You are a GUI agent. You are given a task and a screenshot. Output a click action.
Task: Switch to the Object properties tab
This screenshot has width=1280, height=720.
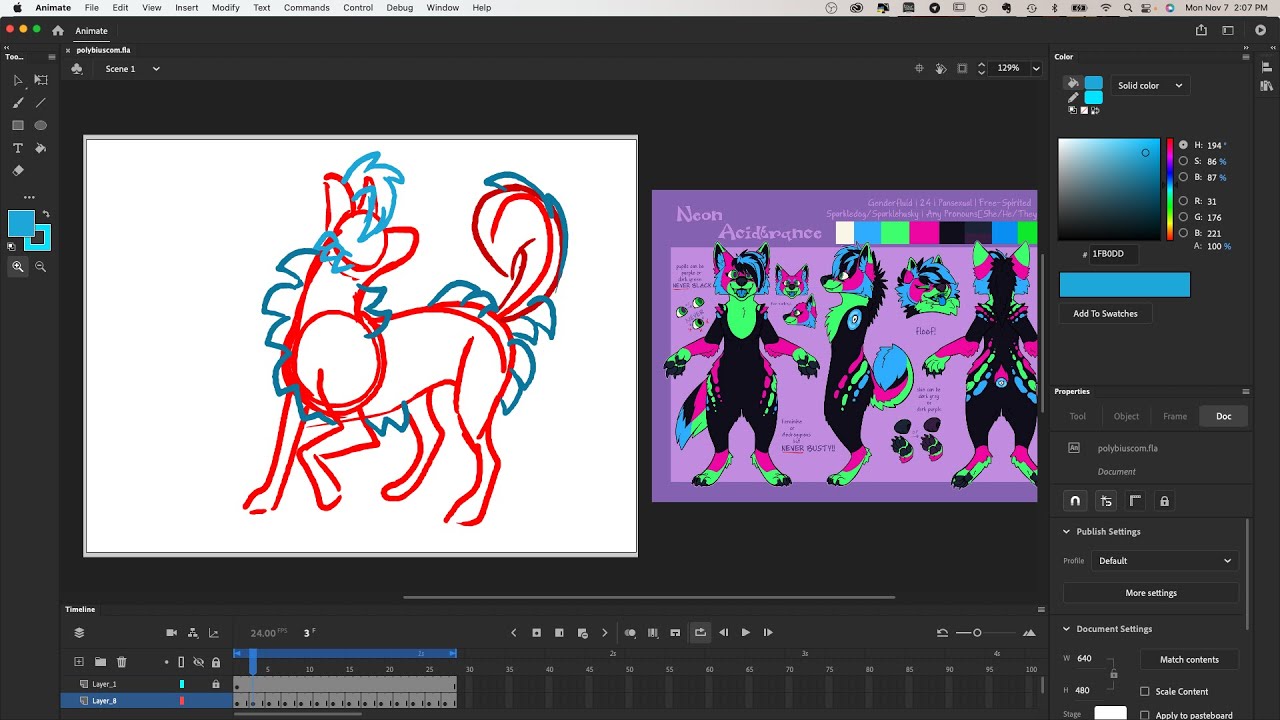(x=1126, y=416)
